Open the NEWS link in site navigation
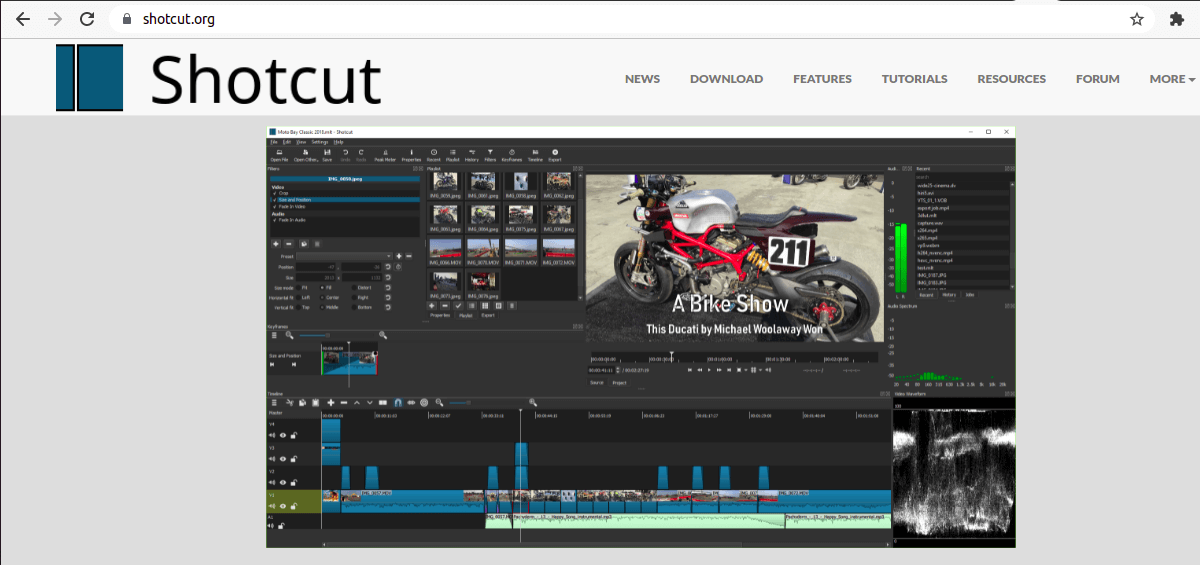Viewport: 1200px width, 565px height. pos(642,79)
